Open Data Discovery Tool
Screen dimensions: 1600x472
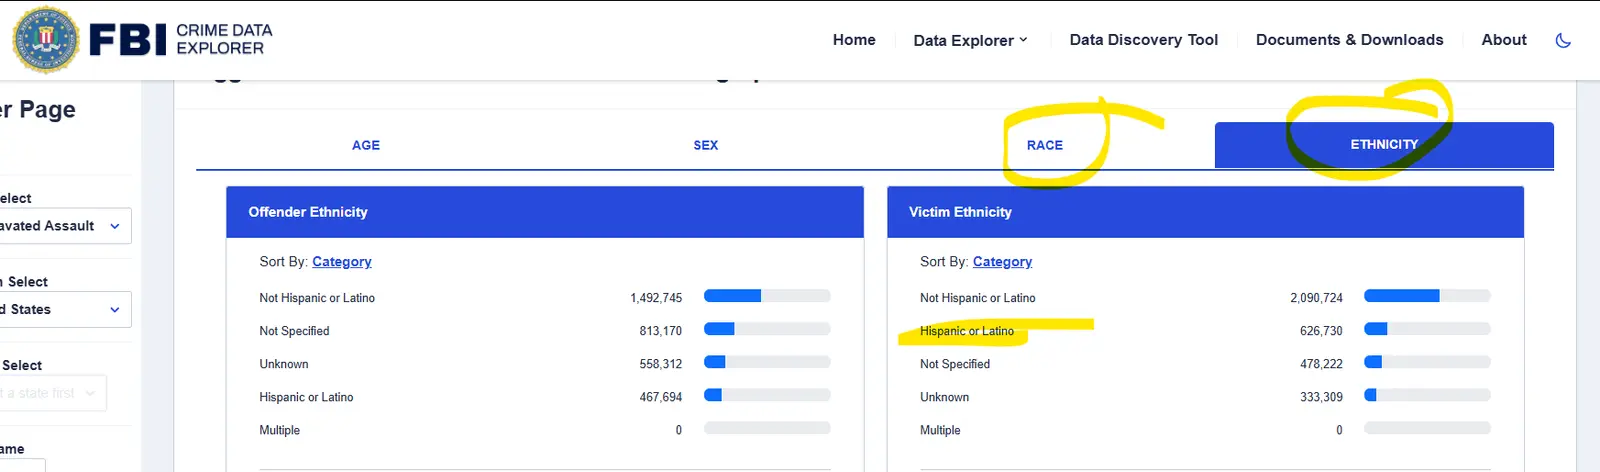coord(1143,40)
